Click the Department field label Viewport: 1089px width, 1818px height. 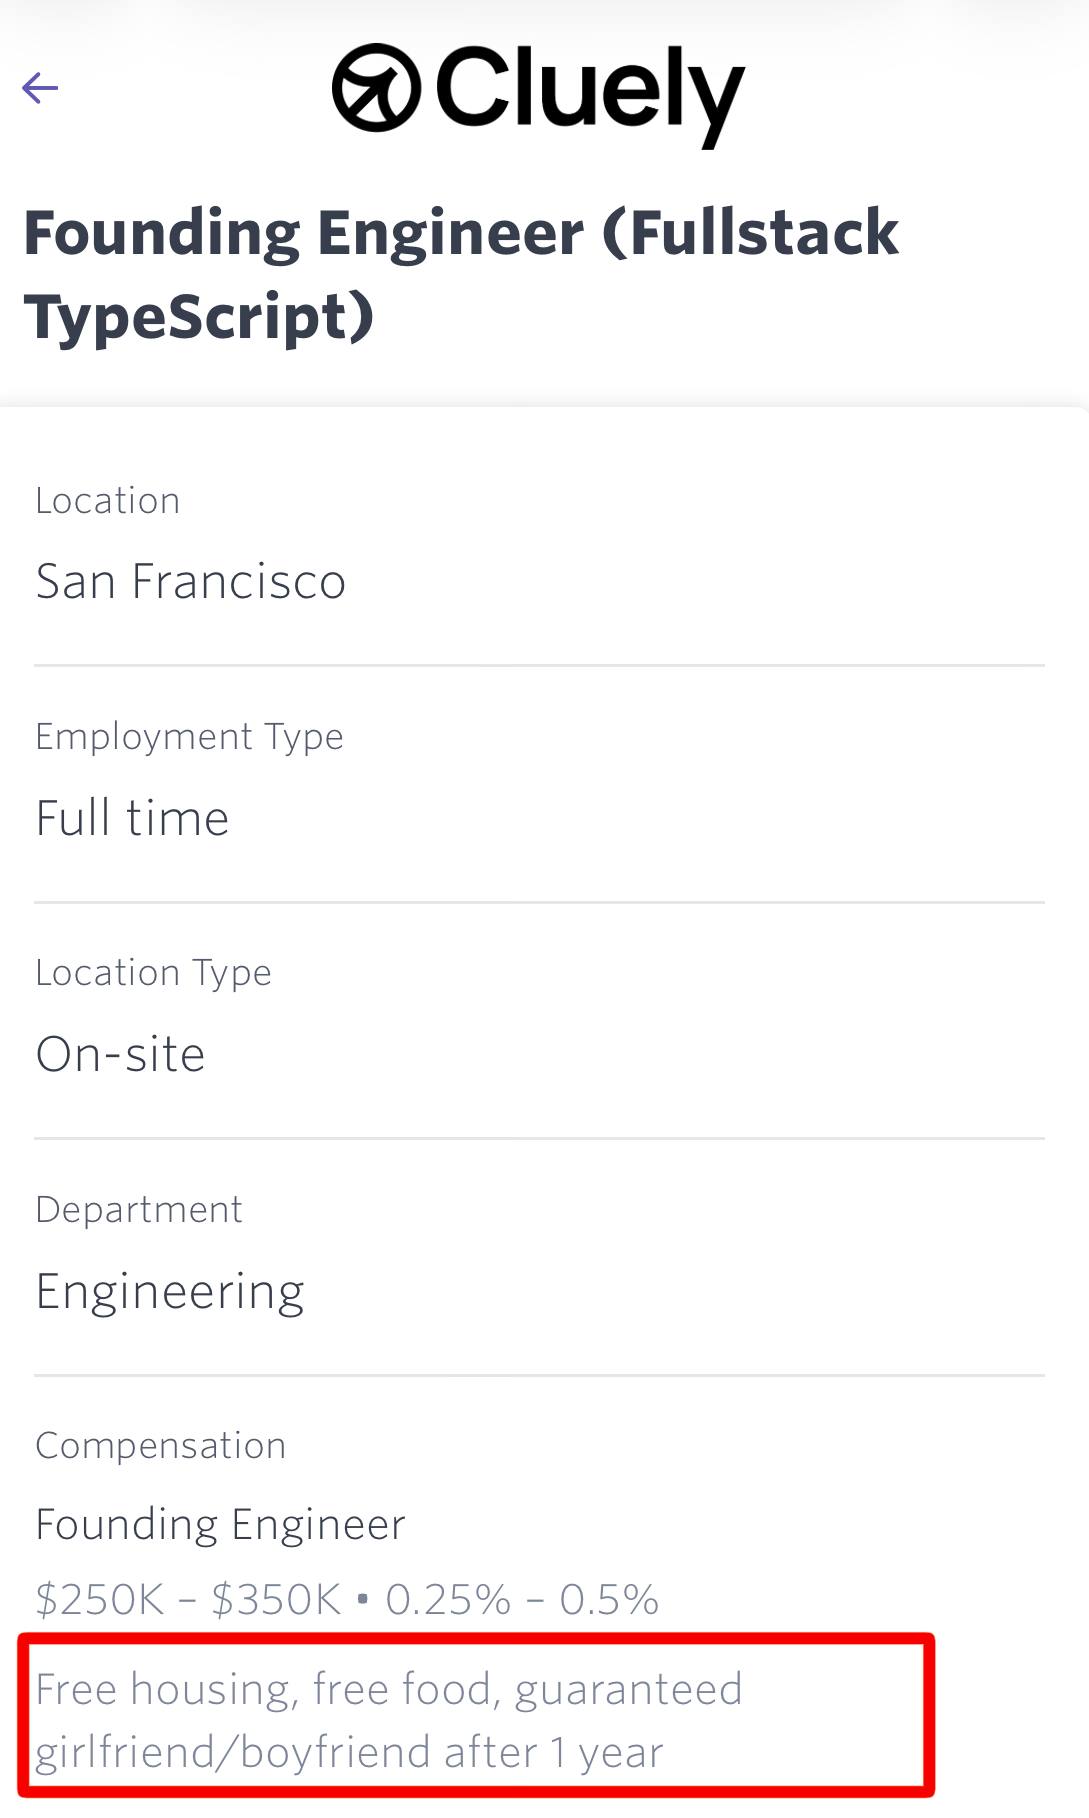coord(139,1209)
